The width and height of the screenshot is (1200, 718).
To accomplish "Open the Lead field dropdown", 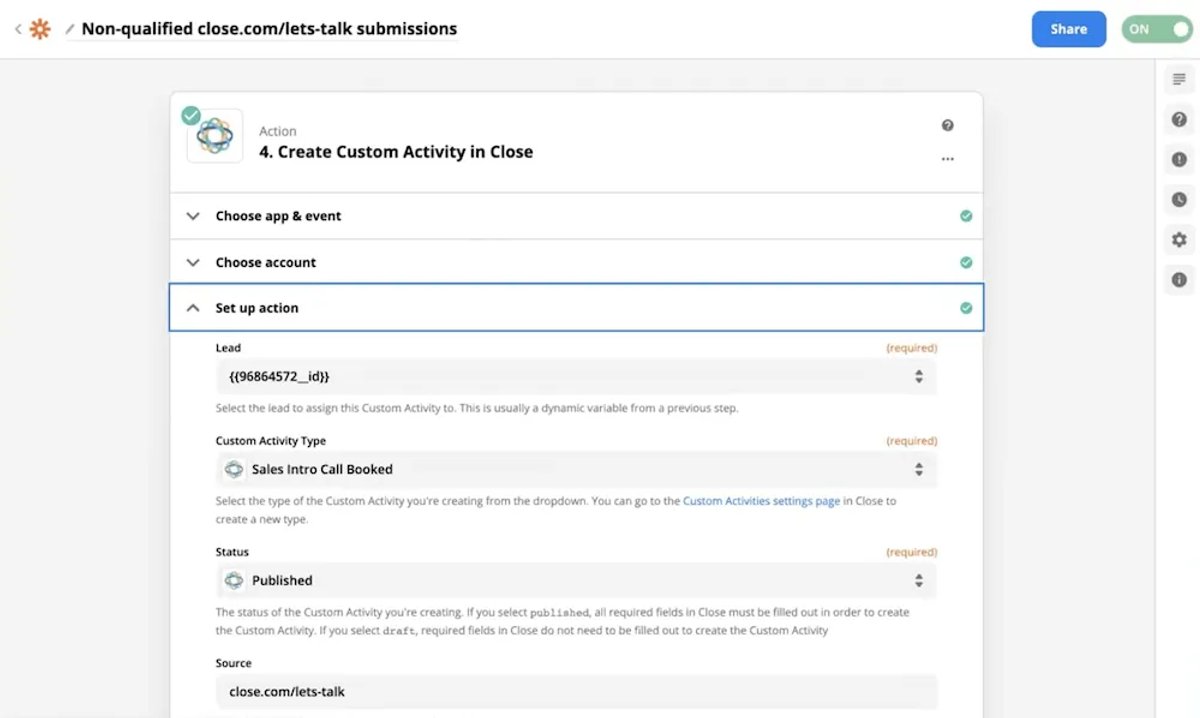I will [x=577, y=376].
